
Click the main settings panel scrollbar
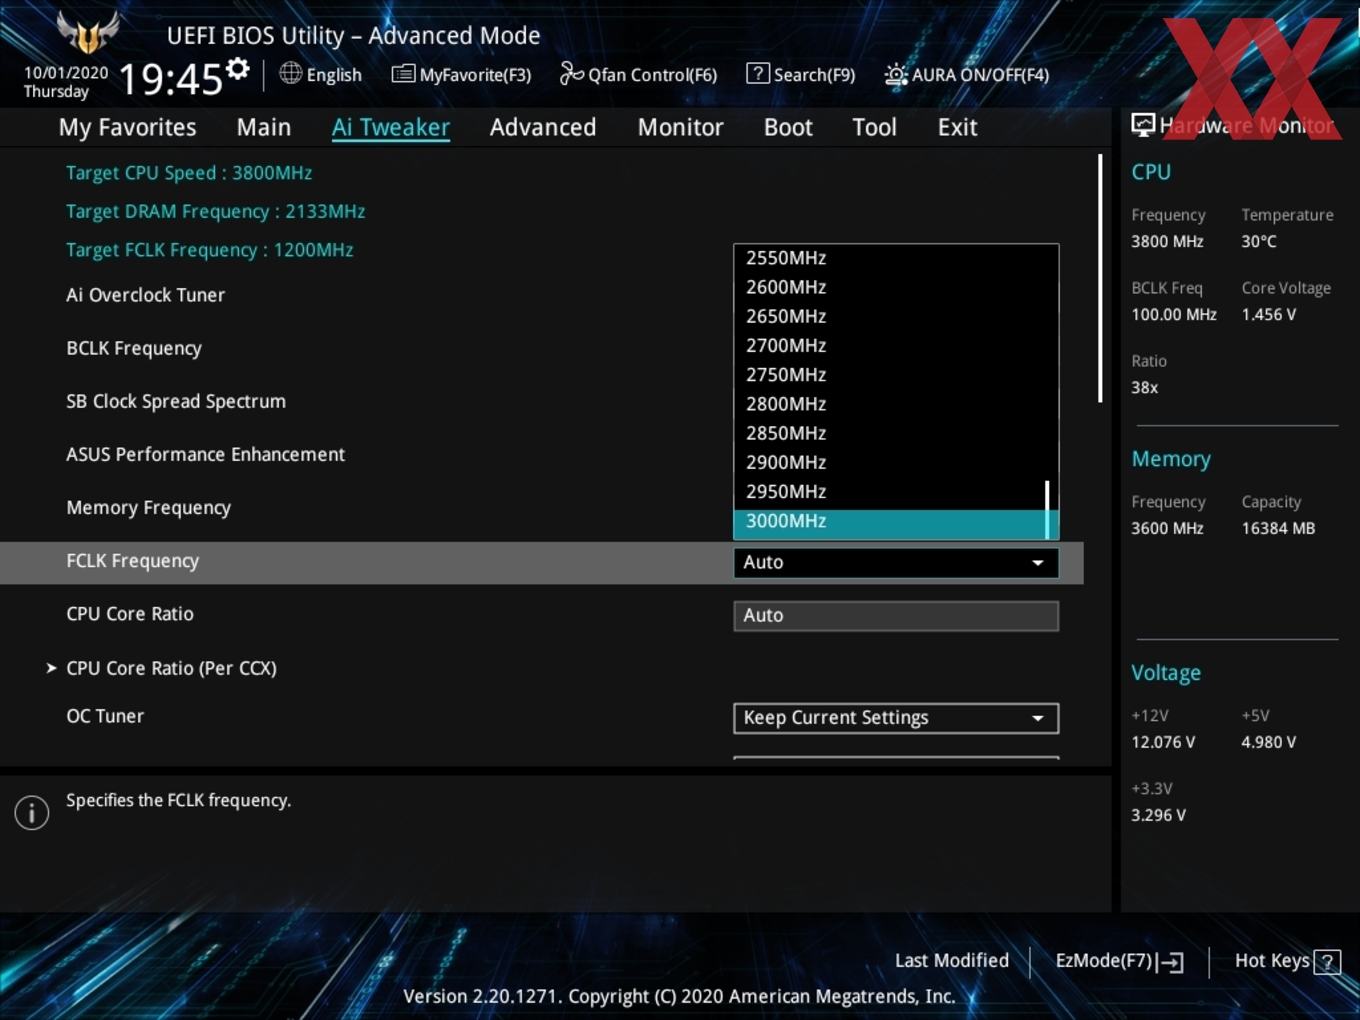click(x=1100, y=278)
